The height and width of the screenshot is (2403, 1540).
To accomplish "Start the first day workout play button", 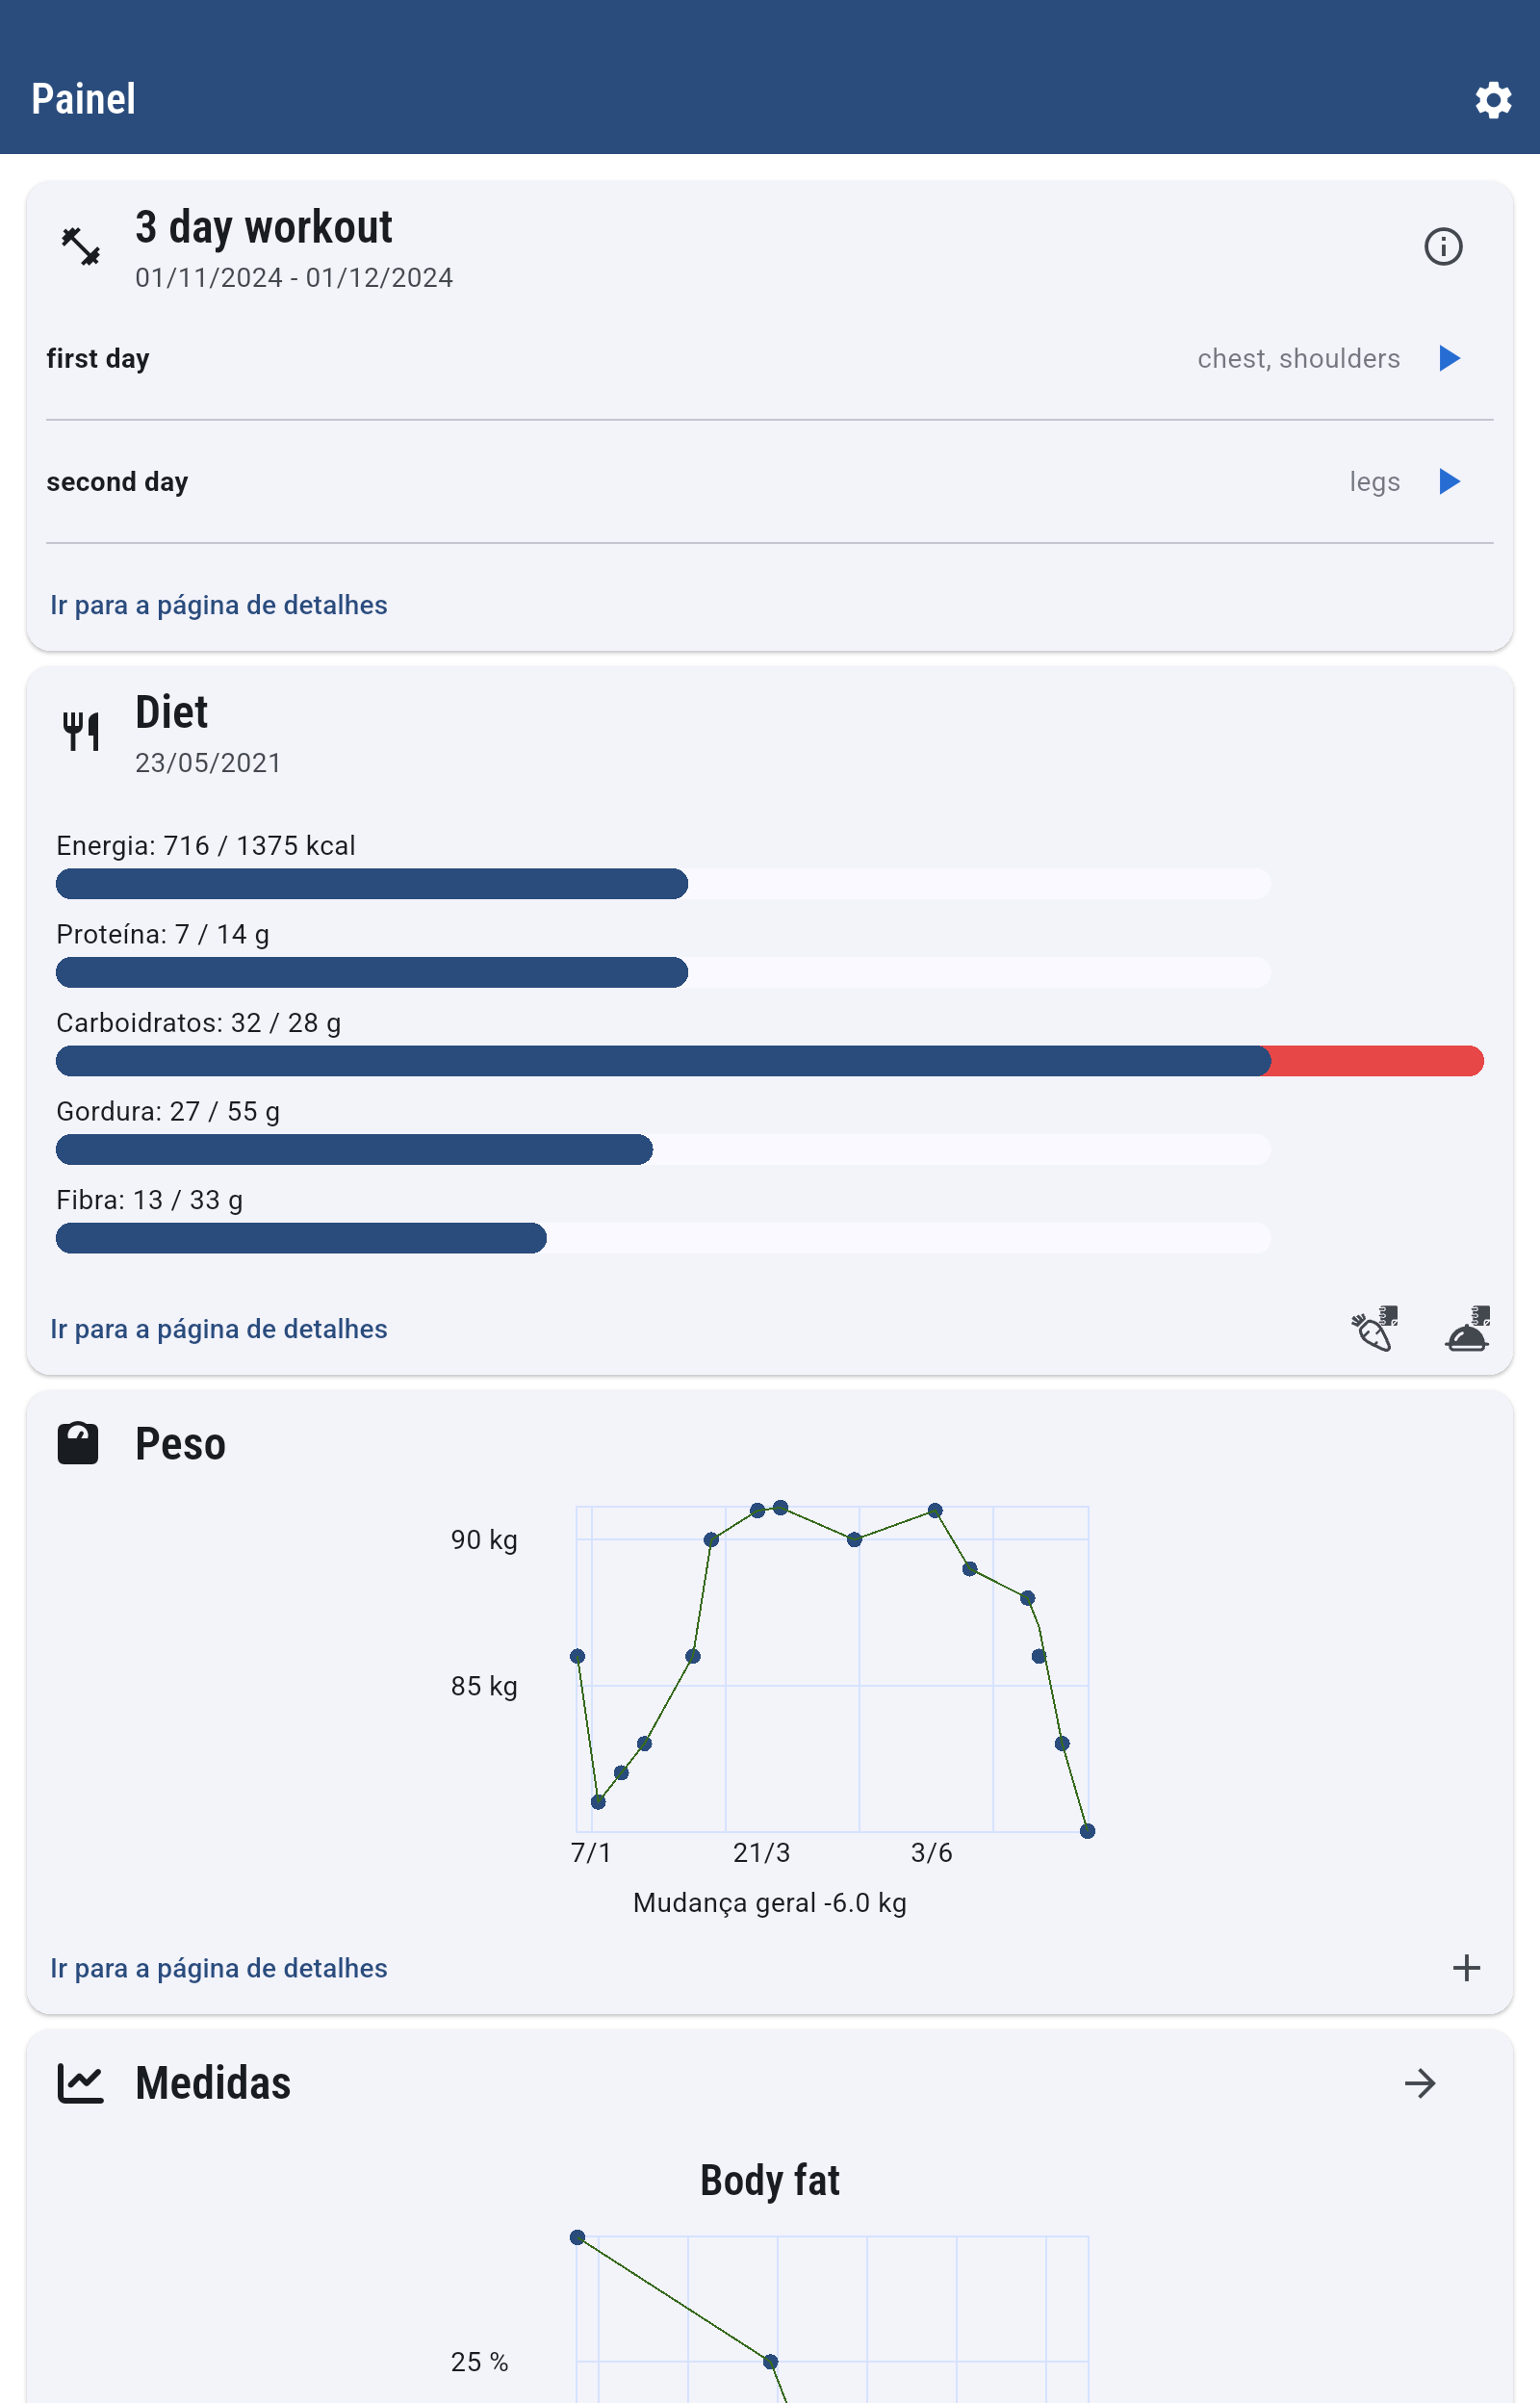I will [1448, 358].
